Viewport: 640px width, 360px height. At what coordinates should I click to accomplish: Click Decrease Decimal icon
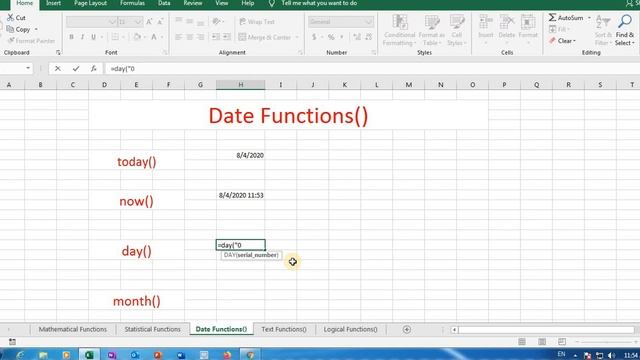click(369, 37)
